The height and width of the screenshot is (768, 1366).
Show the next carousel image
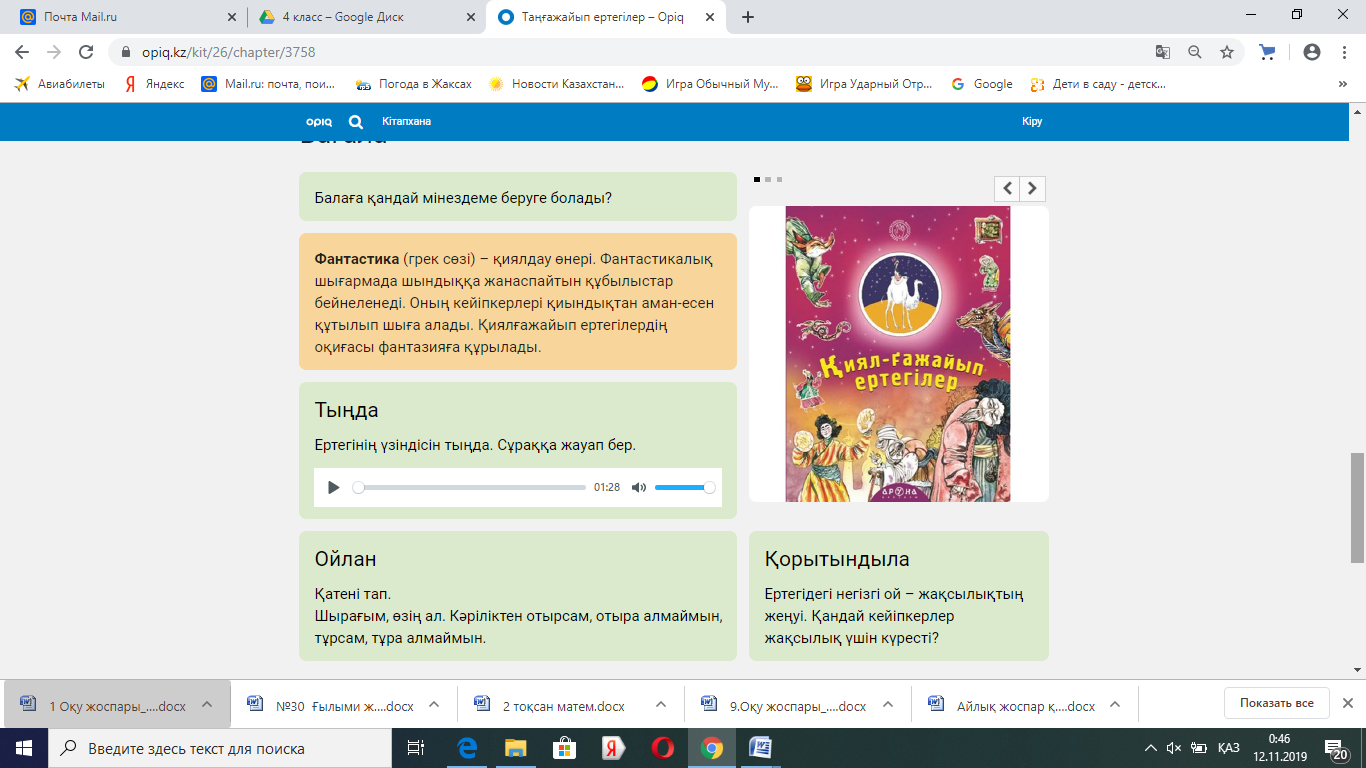(x=1033, y=188)
